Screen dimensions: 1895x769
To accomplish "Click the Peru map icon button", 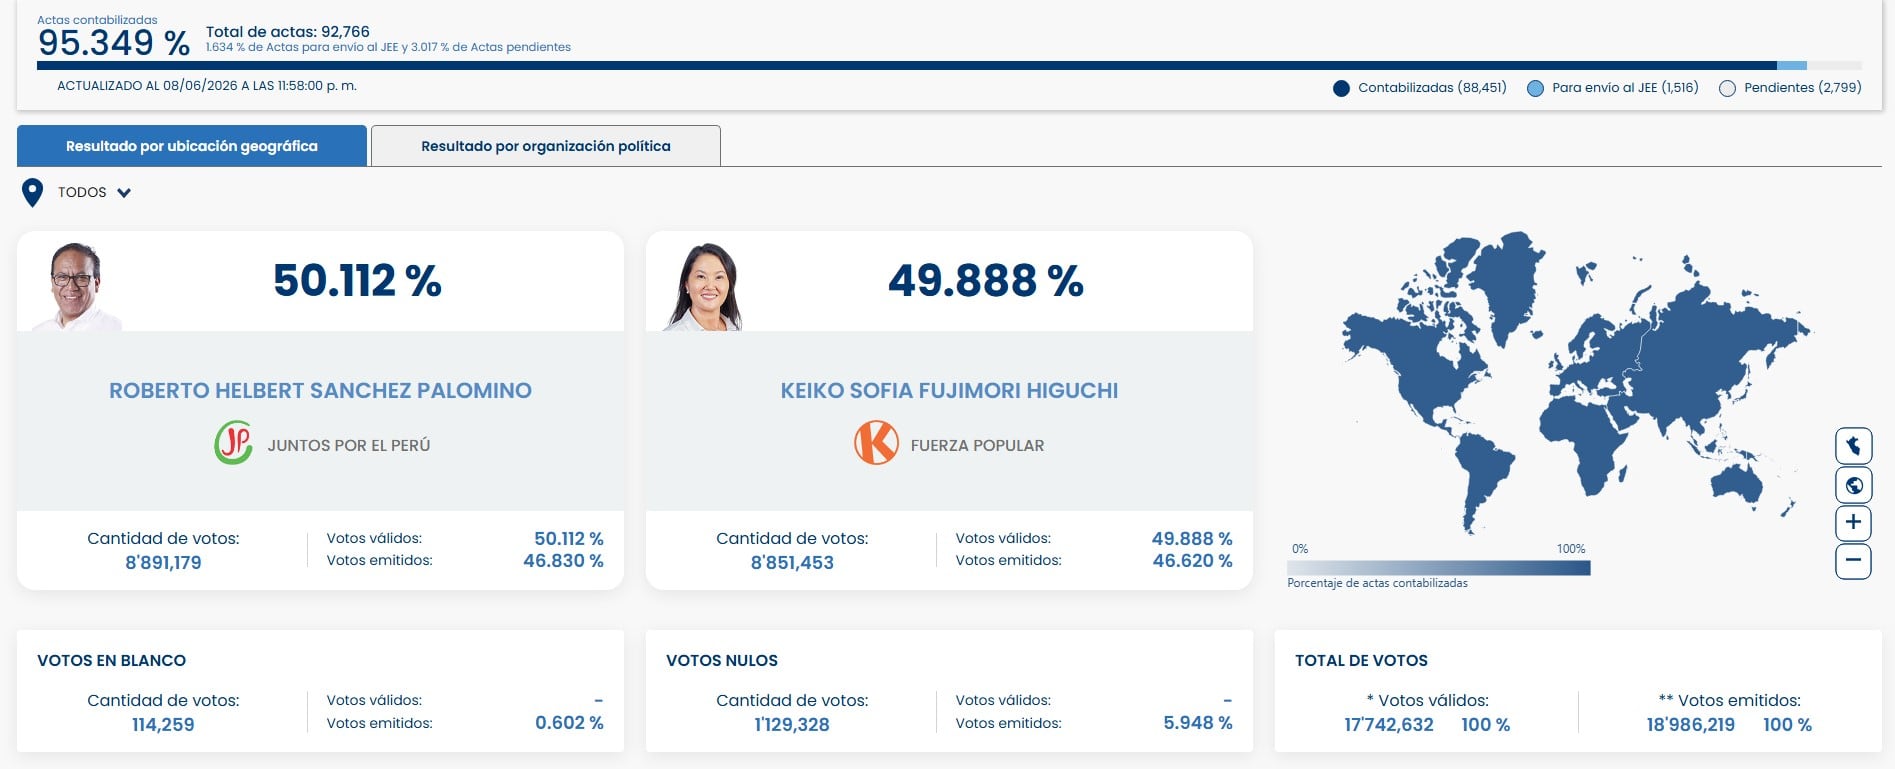I will coord(1853,445).
